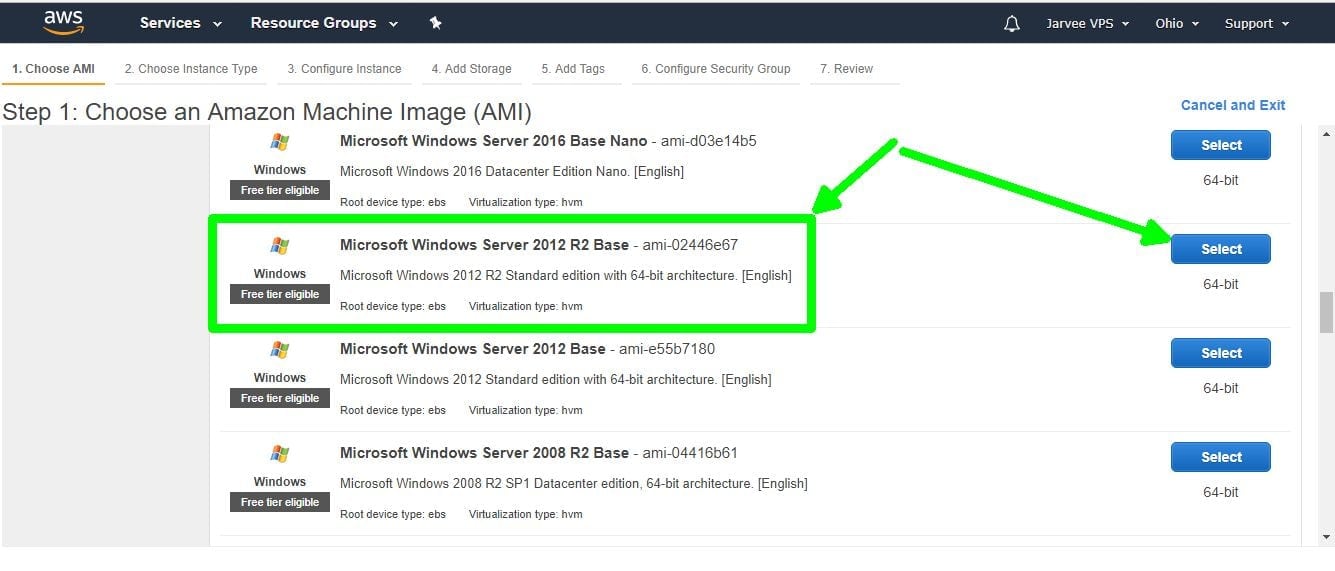Click the Free tier eligible badge for 2012 Base
The height and width of the screenshot is (571, 1335).
coord(280,398)
